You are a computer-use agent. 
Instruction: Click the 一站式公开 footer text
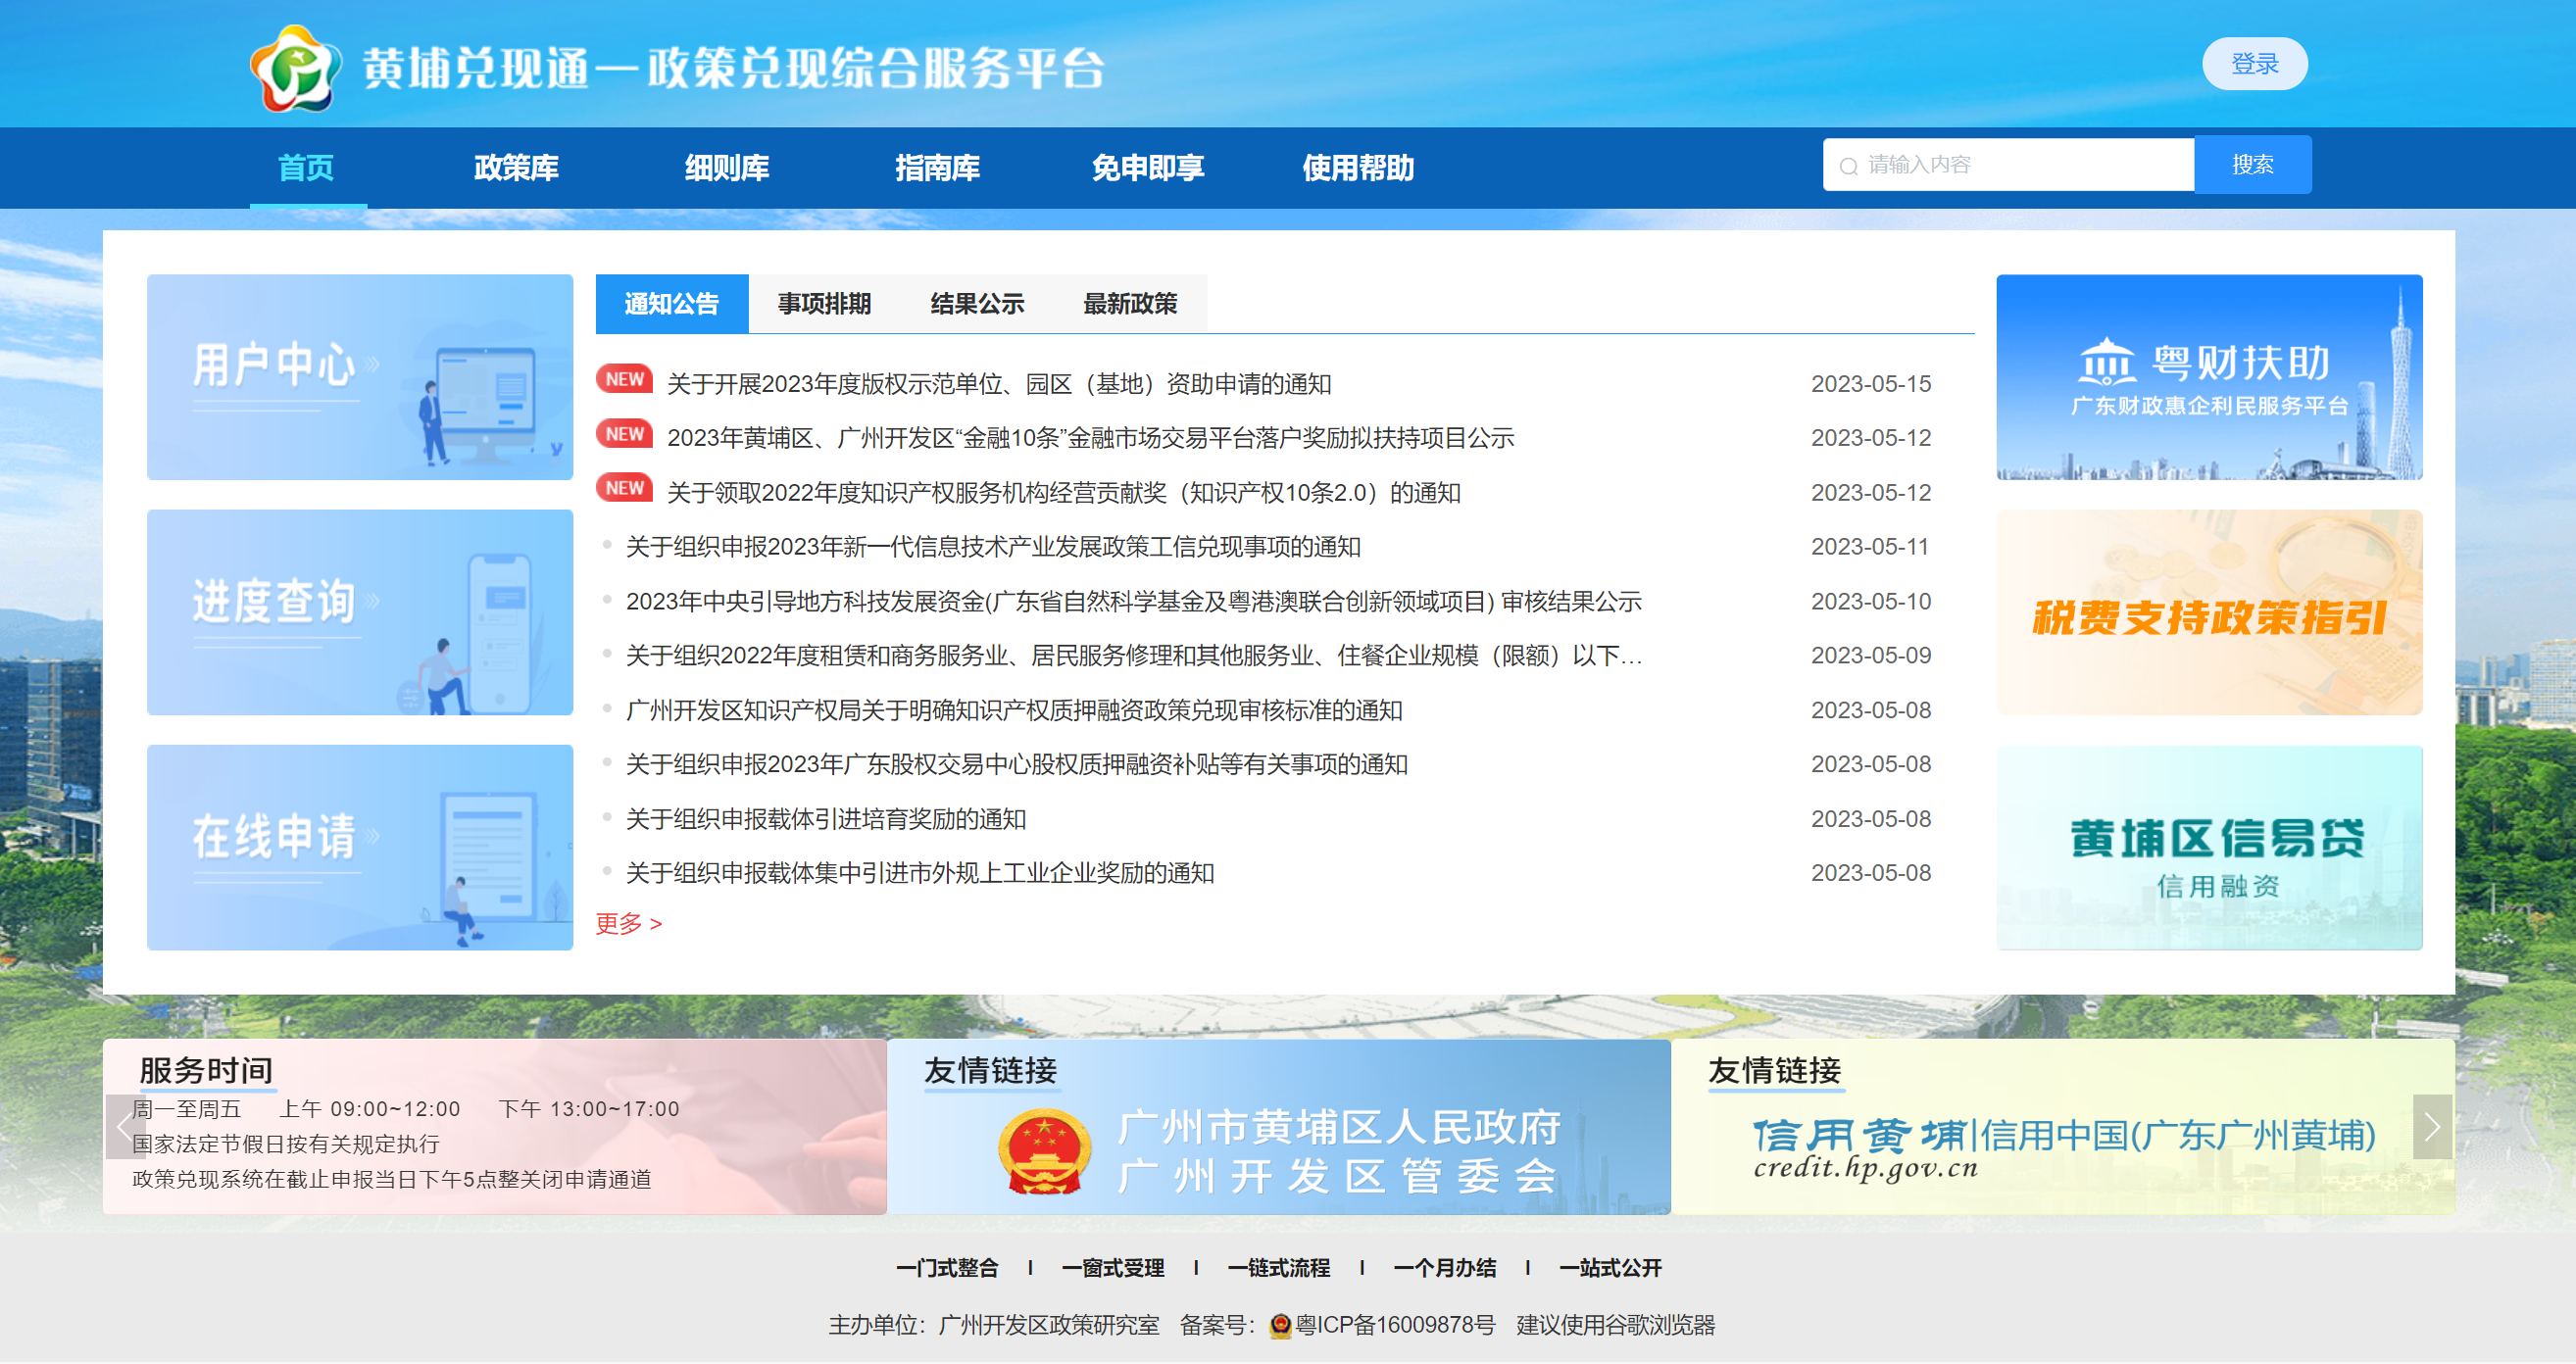[x=1611, y=1269]
